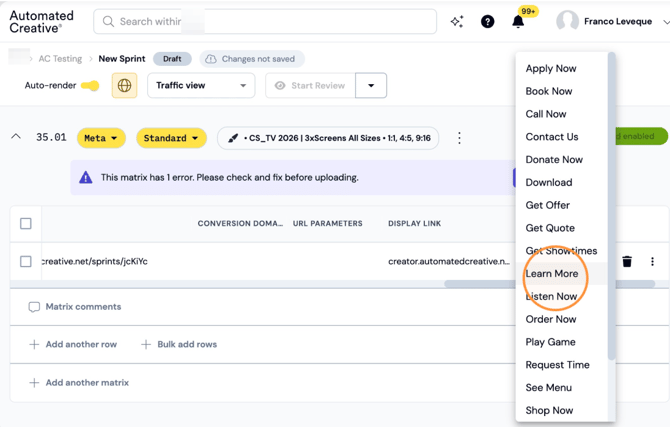670x427 pixels.
Task: Choose Get Showtimes option
Action: [561, 251]
